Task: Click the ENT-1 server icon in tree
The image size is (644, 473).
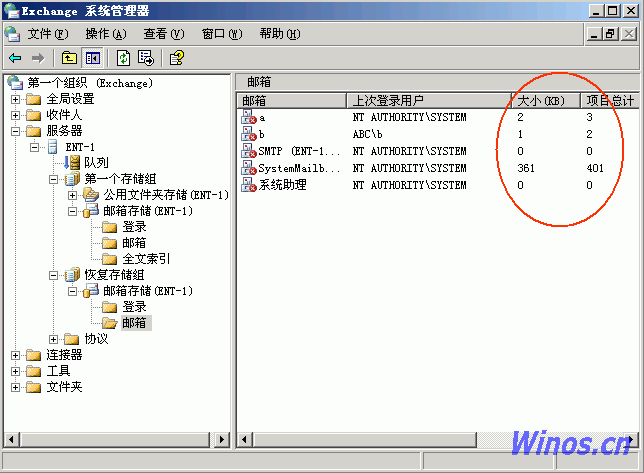Action: (53, 147)
